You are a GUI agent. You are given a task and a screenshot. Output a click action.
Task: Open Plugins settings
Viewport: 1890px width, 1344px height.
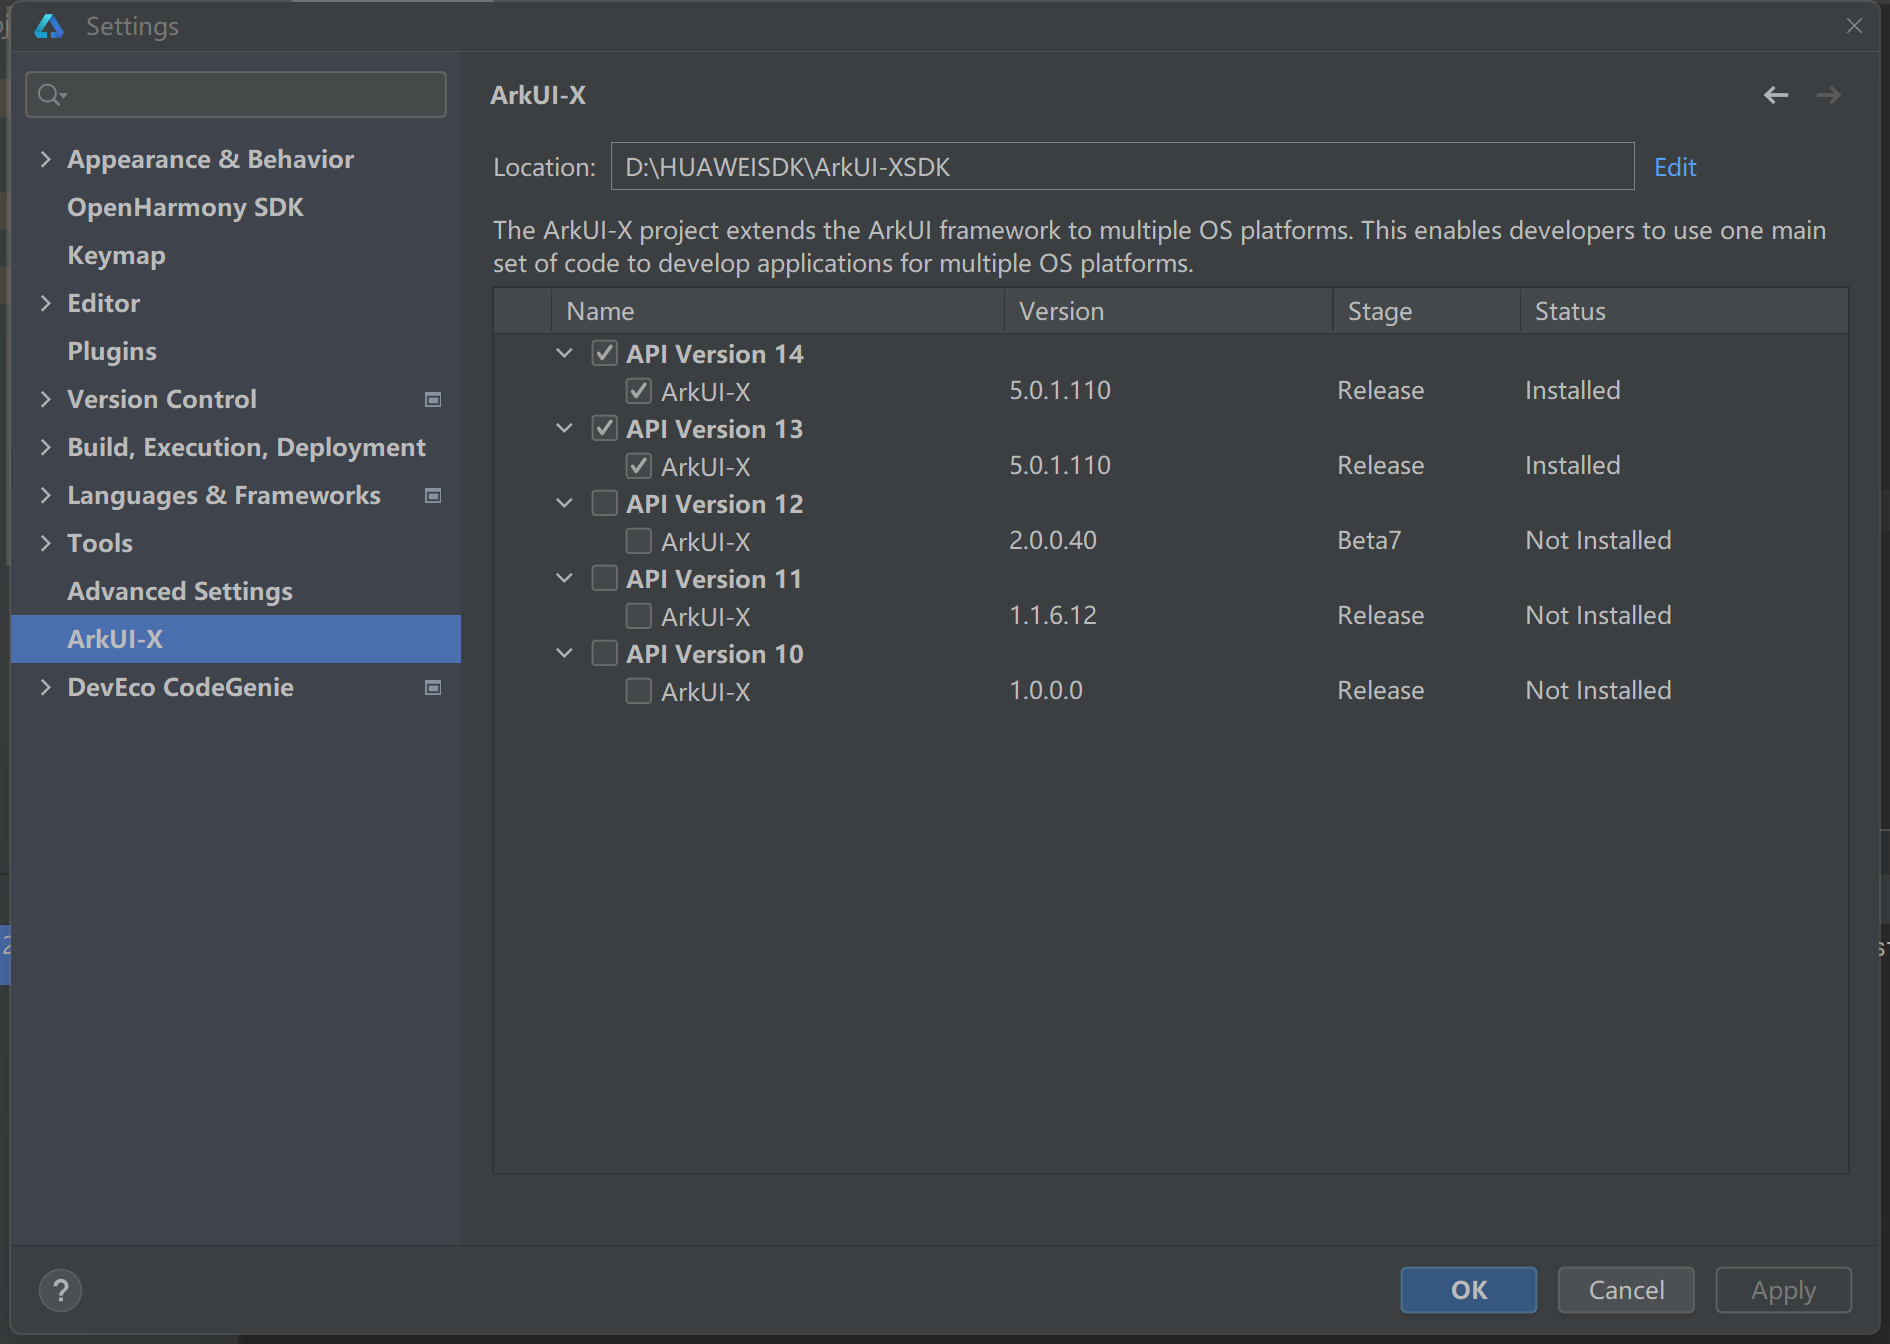point(112,351)
